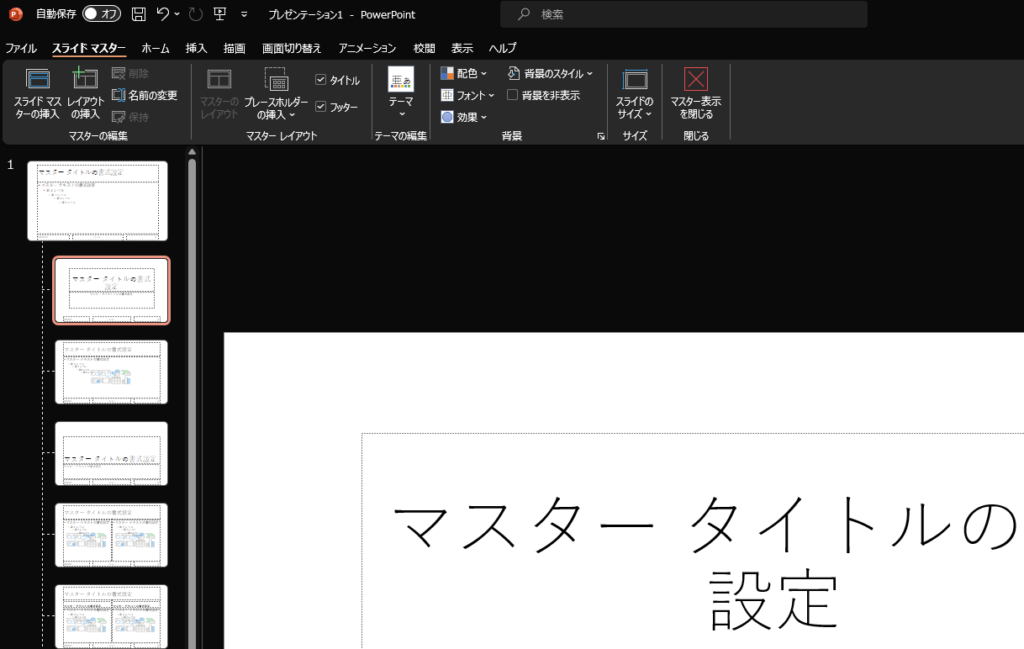
Task: Uncheck the タイトル checkbox
Action: 321,80
